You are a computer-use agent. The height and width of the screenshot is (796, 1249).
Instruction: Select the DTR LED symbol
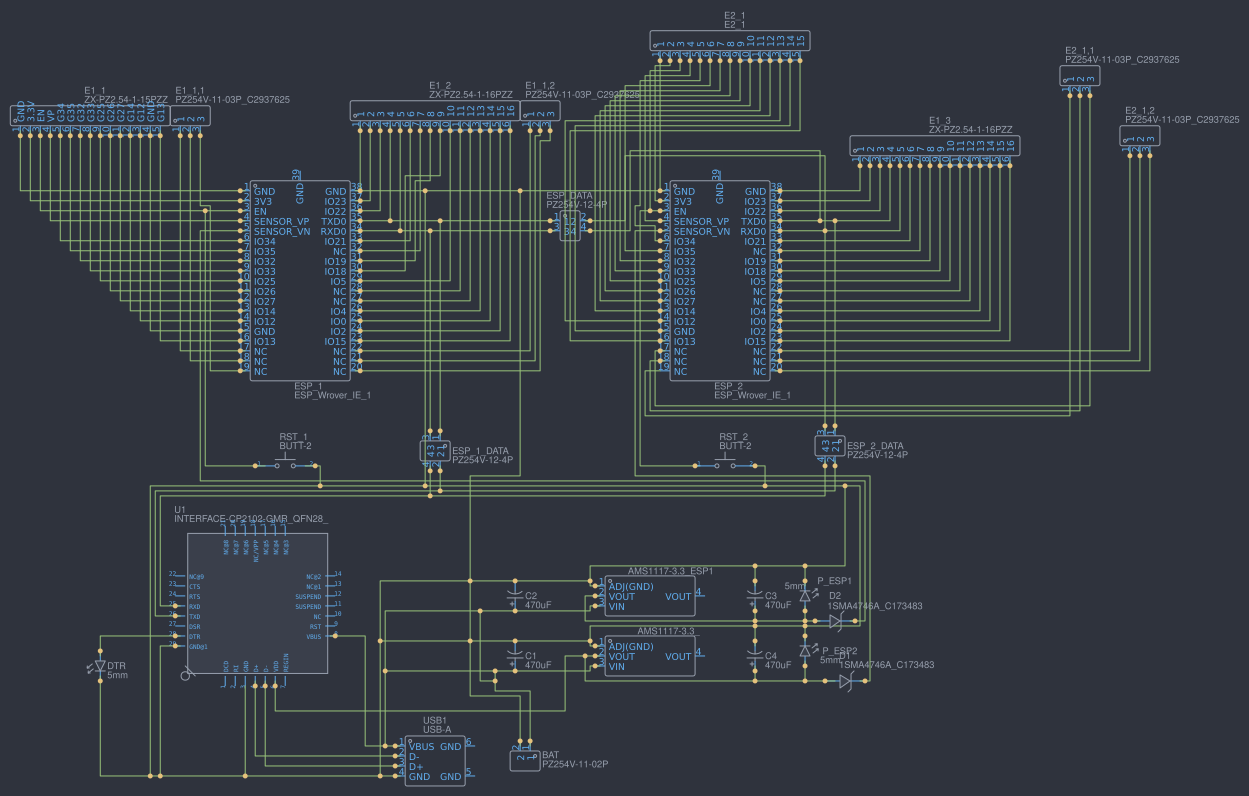pyautogui.click(x=100, y=665)
